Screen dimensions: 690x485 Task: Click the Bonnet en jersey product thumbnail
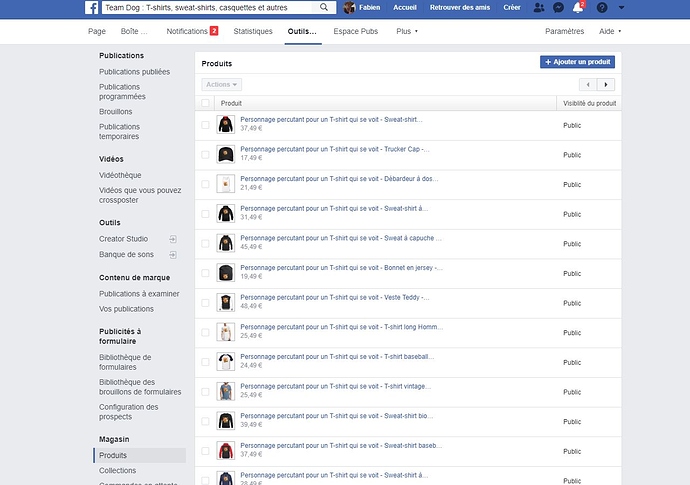click(226, 272)
